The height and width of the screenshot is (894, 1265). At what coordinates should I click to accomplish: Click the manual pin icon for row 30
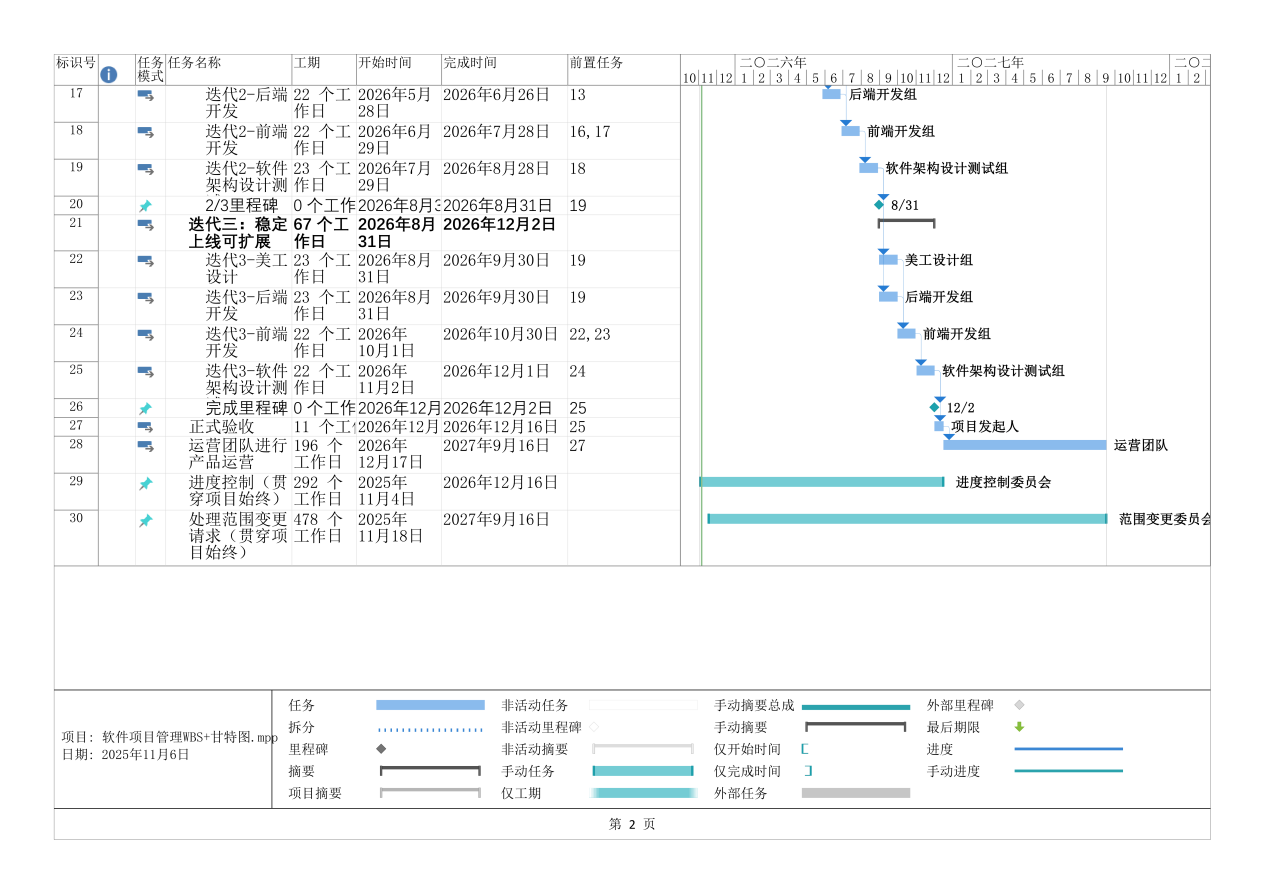(x=145, y=521)
